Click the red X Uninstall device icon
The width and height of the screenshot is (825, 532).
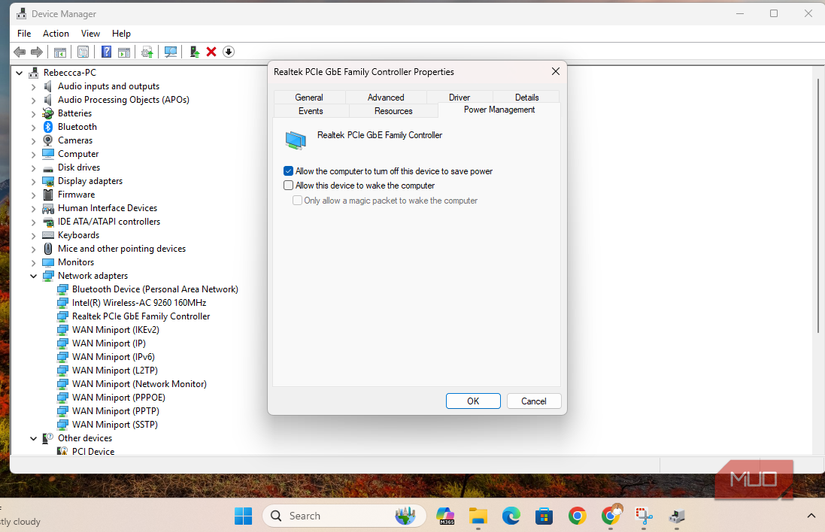pos(212,52)
